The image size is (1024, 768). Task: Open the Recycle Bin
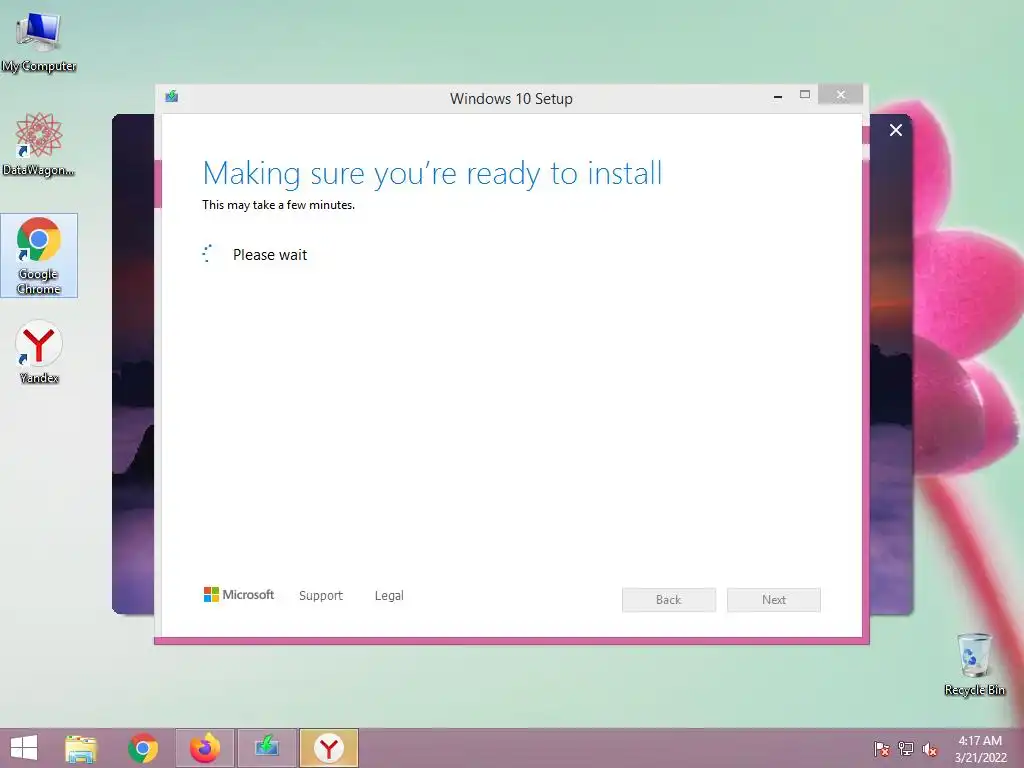[x=974, y=664]
